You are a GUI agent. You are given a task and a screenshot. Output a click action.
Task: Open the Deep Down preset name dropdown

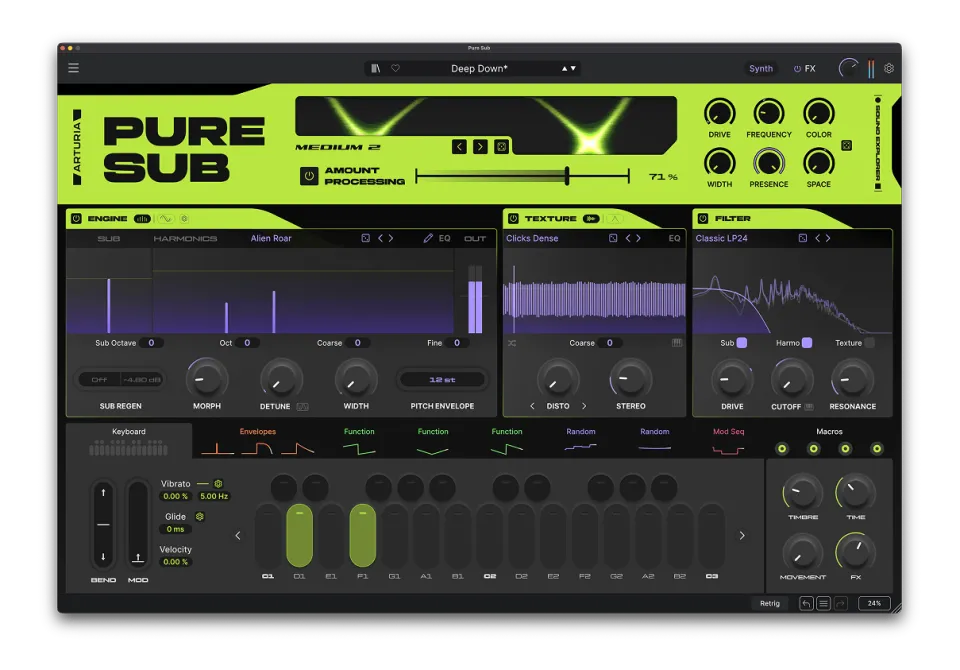click(x=479, y=69)
